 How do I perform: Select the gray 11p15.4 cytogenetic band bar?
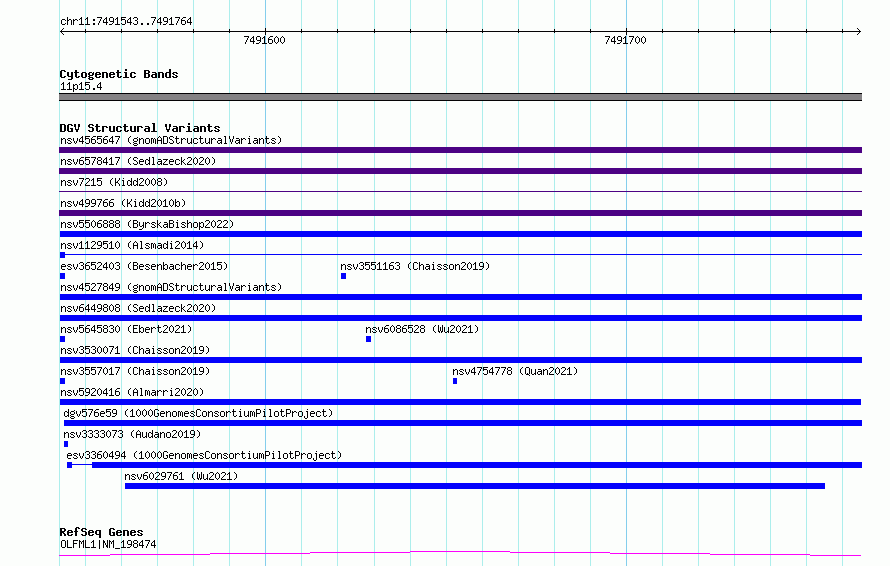460,97
